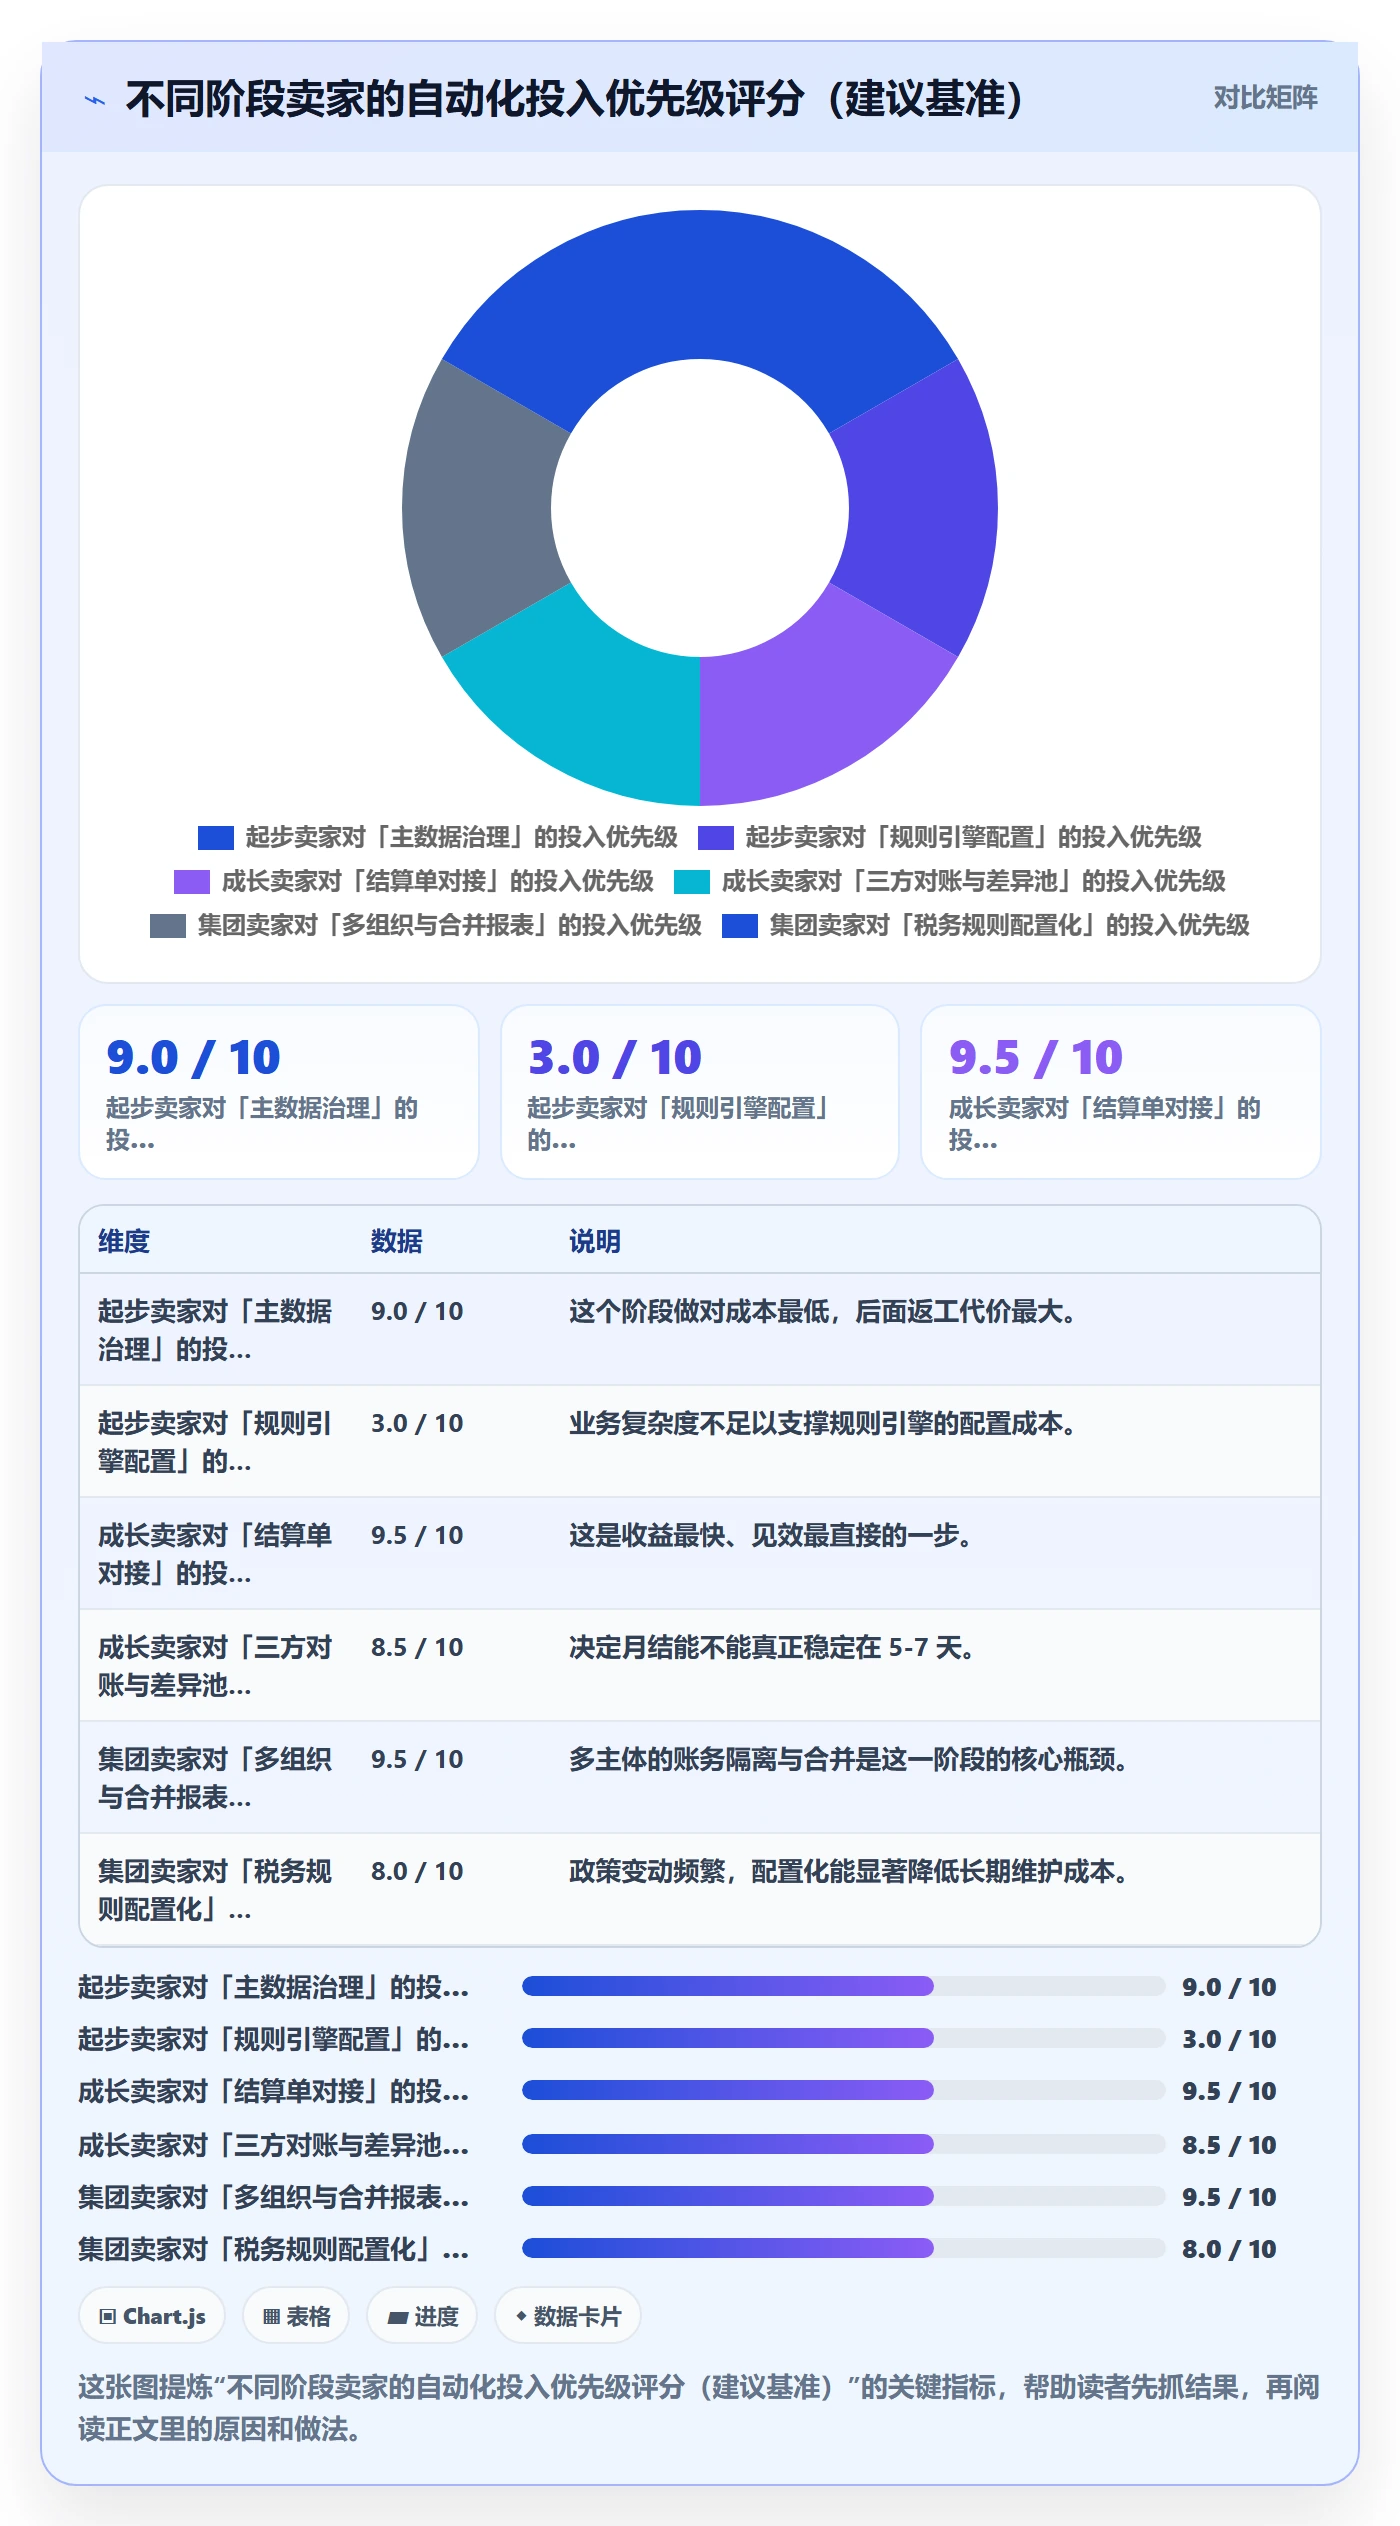Select the 3.0 / 10 table cell
The image size is (1400, 2526).
pos(417,1423)
